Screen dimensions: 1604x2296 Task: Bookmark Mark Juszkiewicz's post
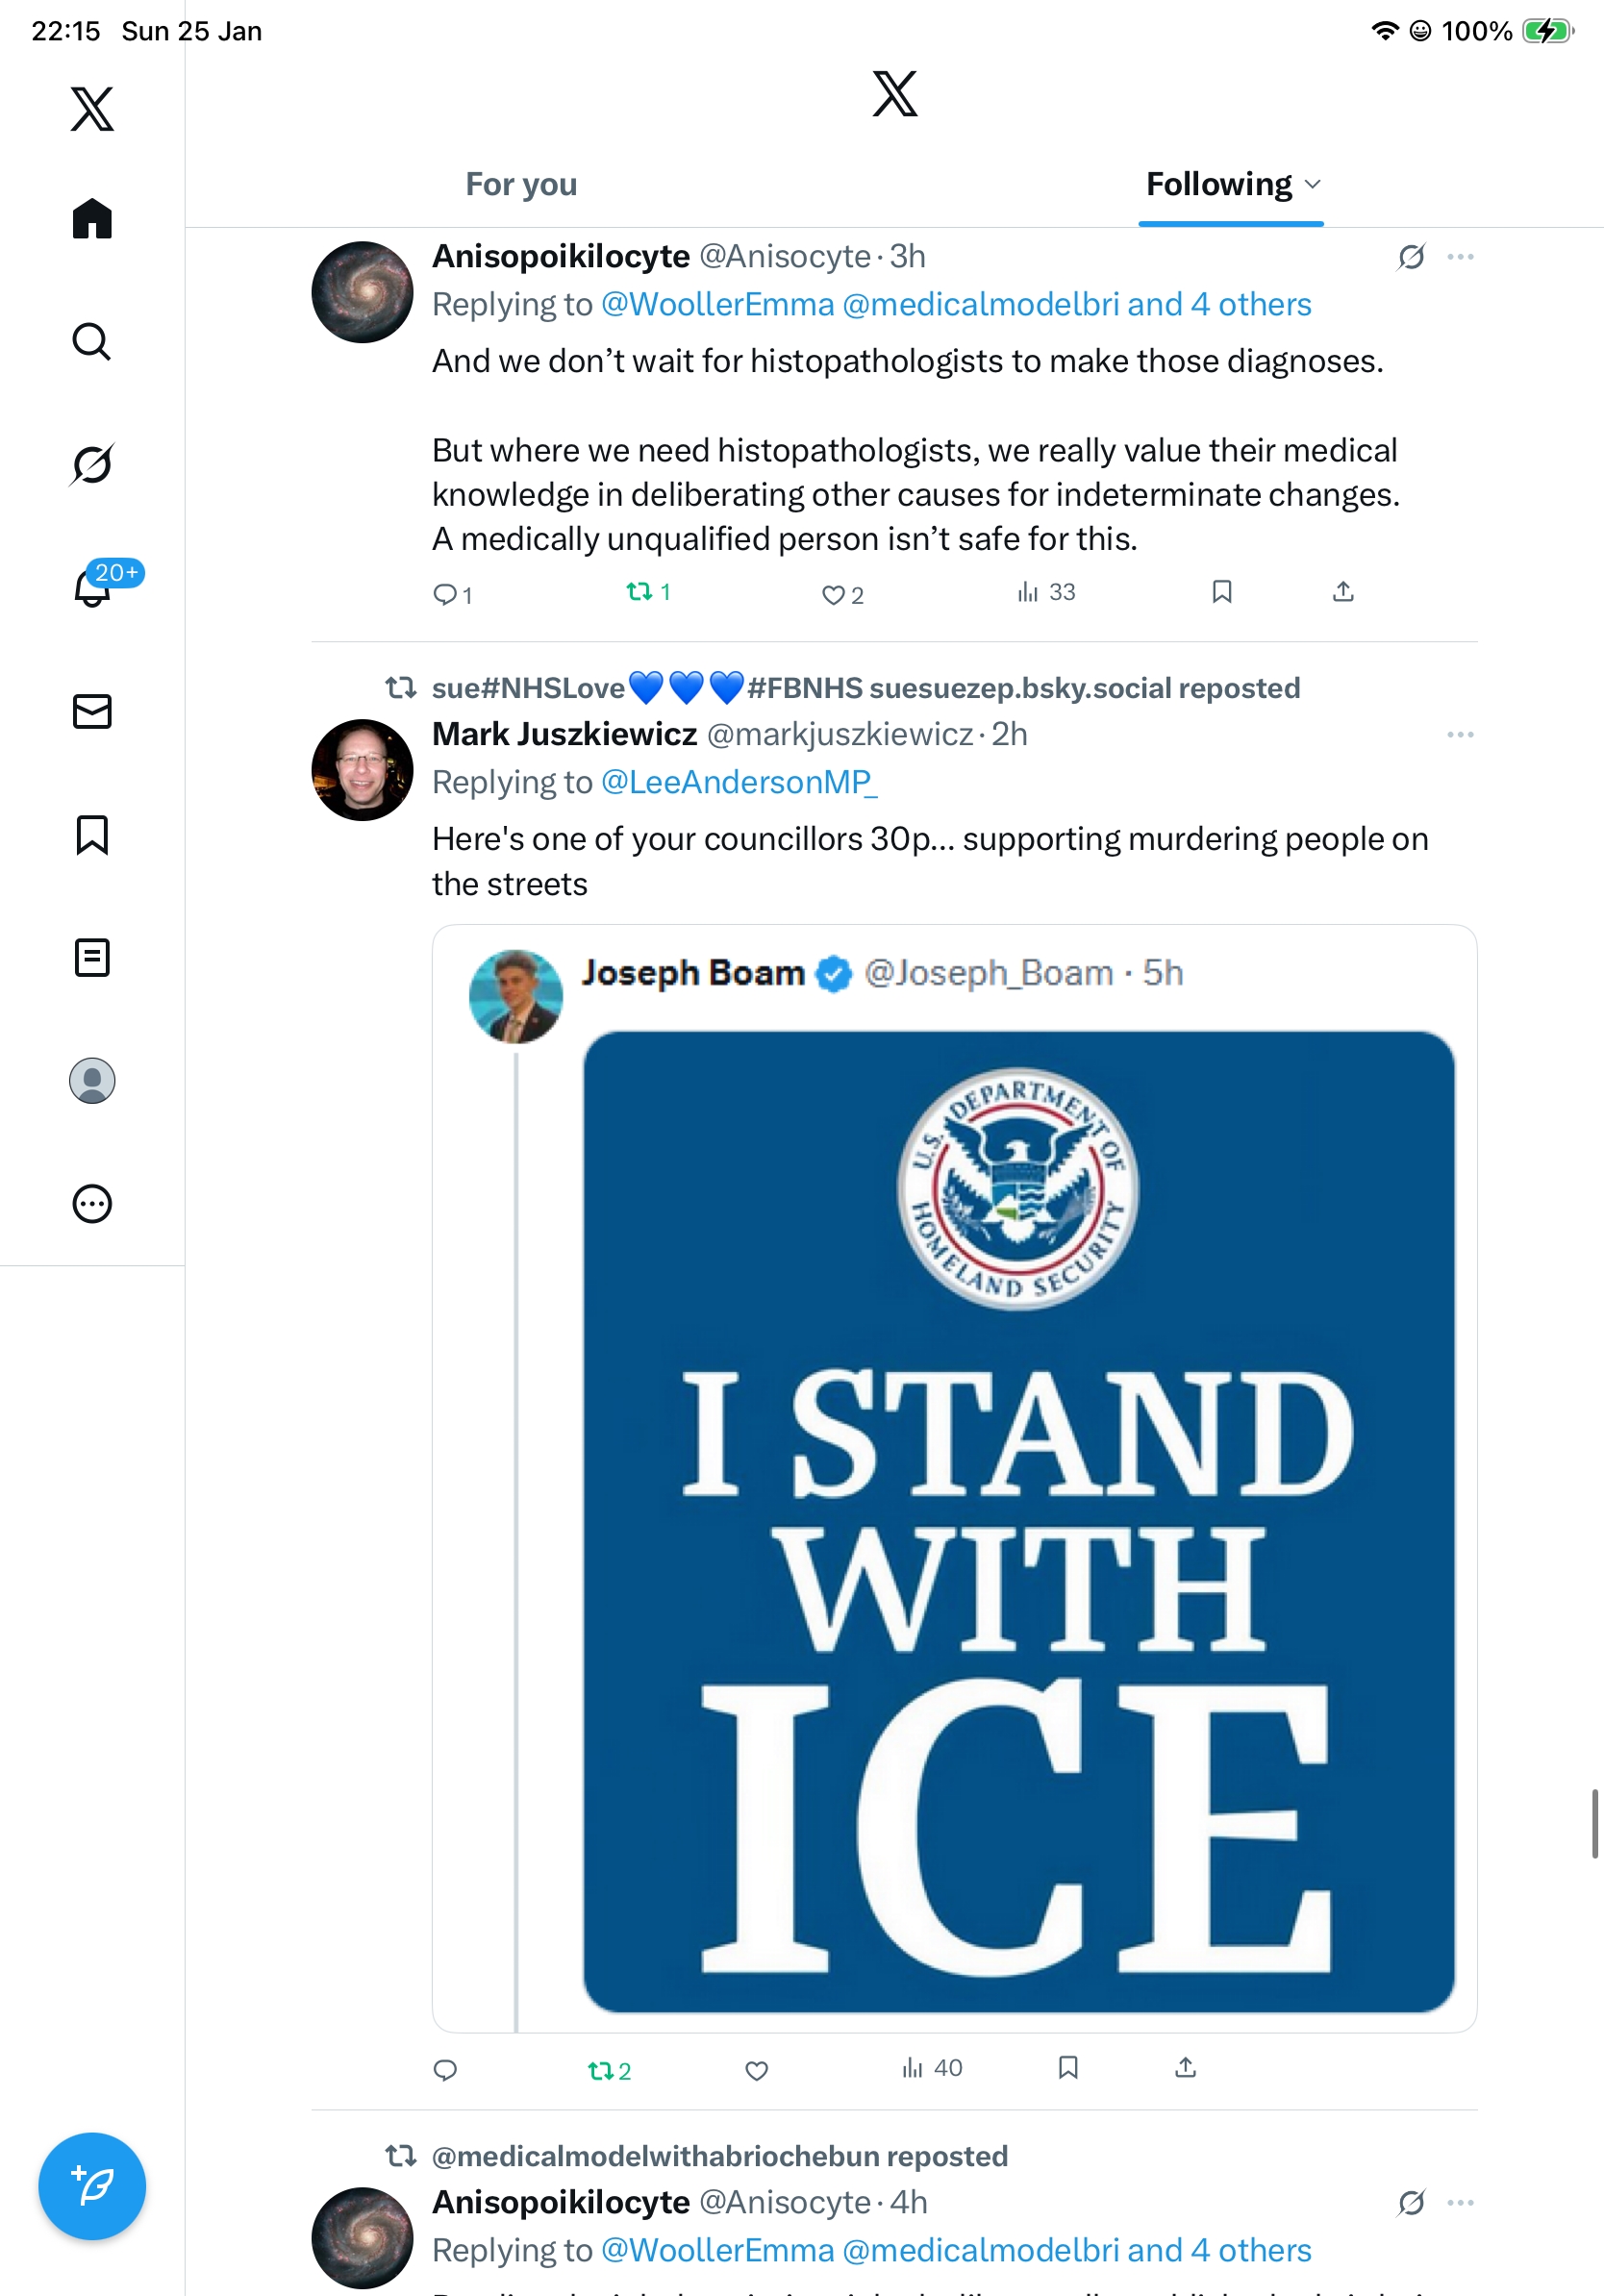tap(1068, 2067)
